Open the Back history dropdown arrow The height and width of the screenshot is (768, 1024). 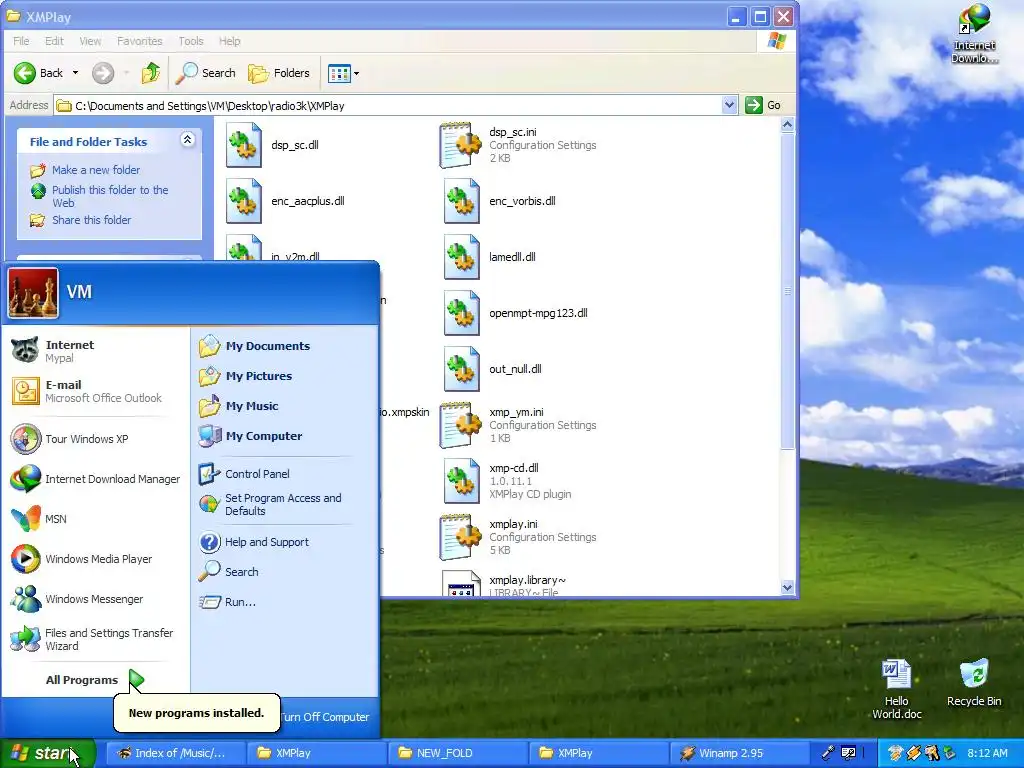[x=75, y=73]
